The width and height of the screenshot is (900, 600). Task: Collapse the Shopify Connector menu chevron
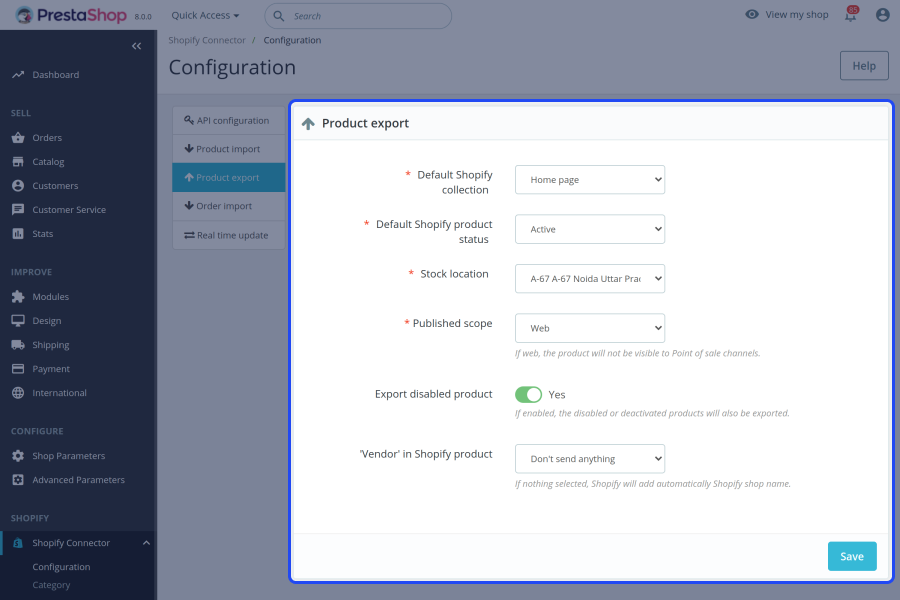[146, 543]
